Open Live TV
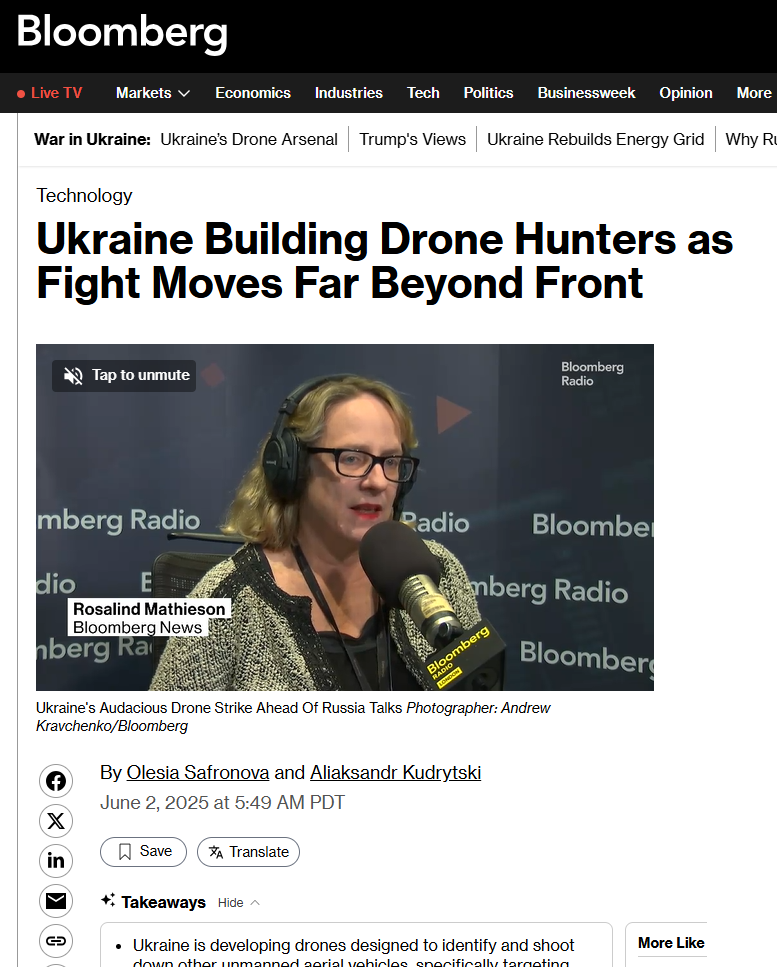 [50, 93]
